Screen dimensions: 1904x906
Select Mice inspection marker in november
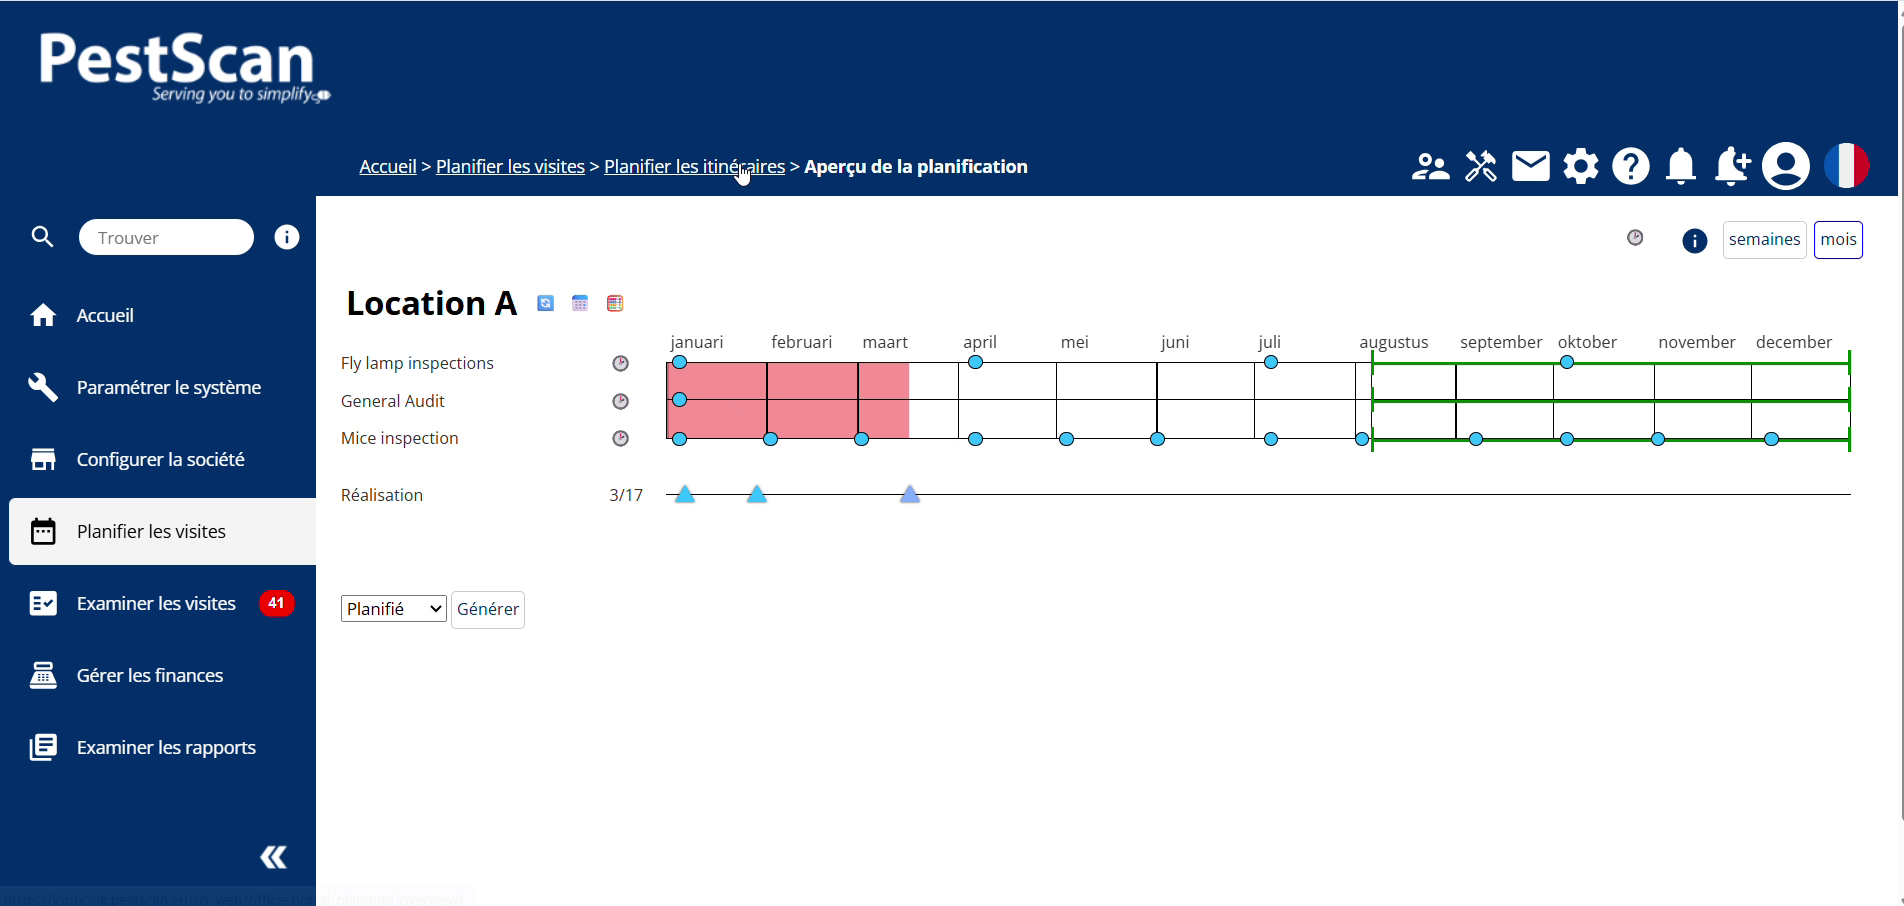tap(1658, 439)
